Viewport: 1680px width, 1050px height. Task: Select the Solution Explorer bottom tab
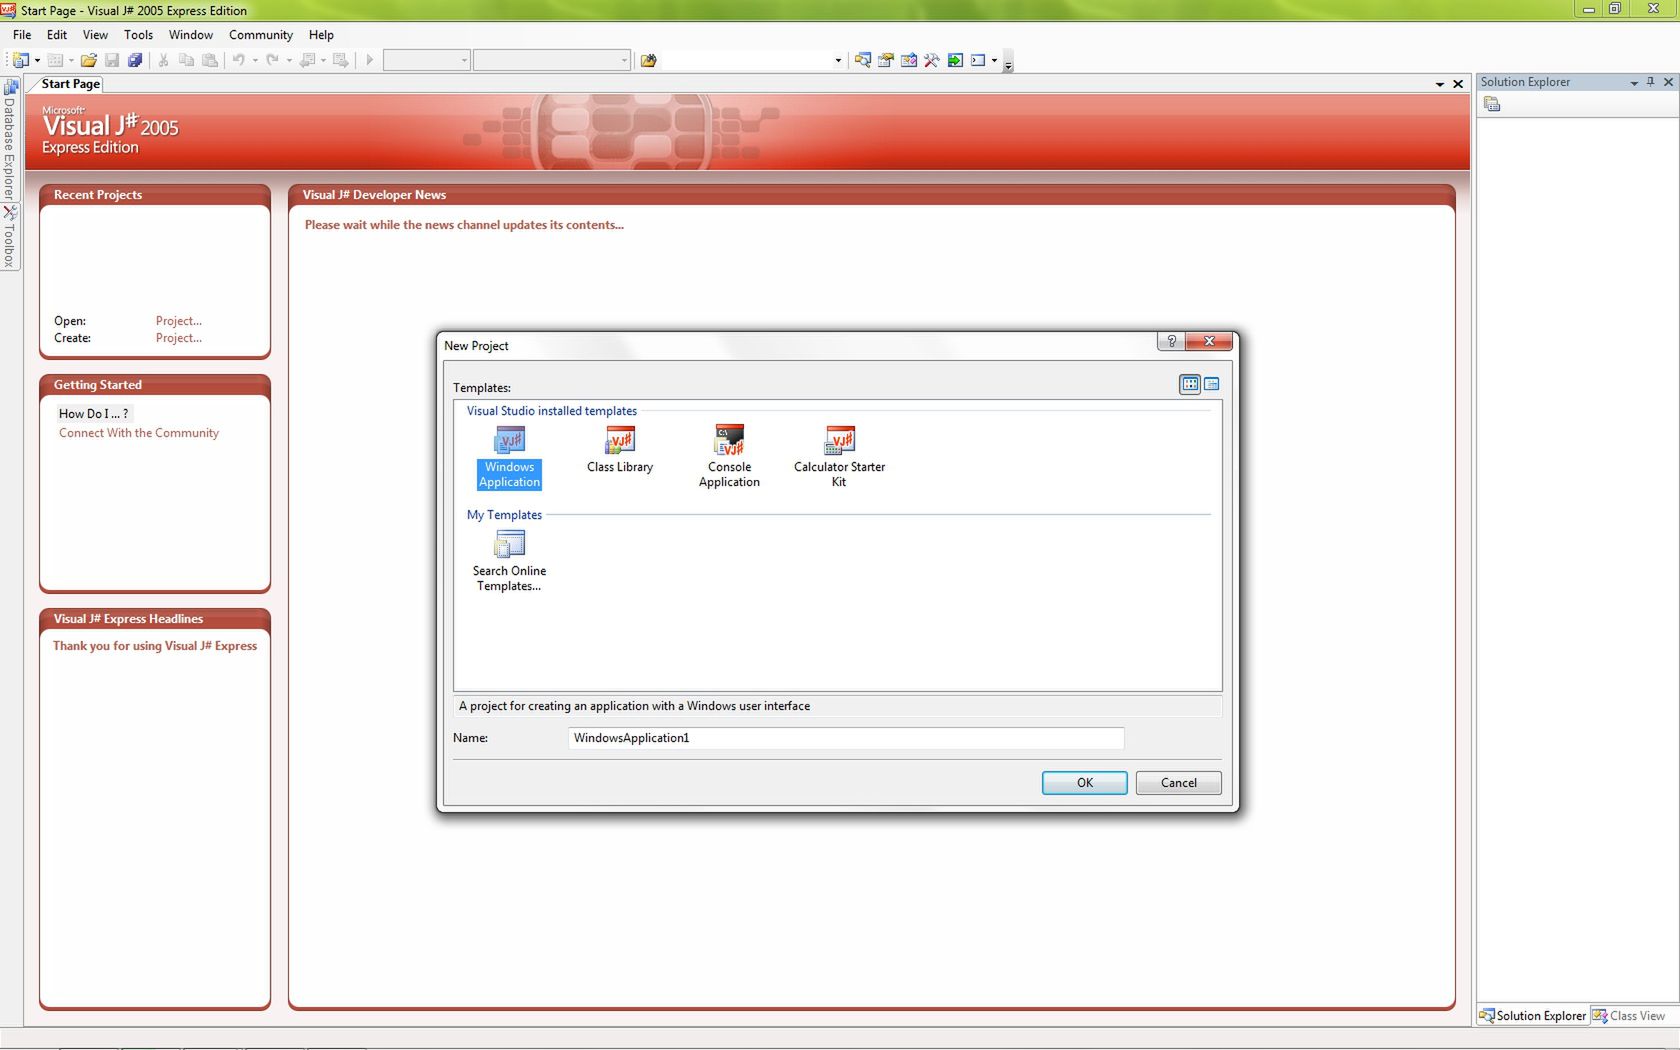coord(1533,1016)
